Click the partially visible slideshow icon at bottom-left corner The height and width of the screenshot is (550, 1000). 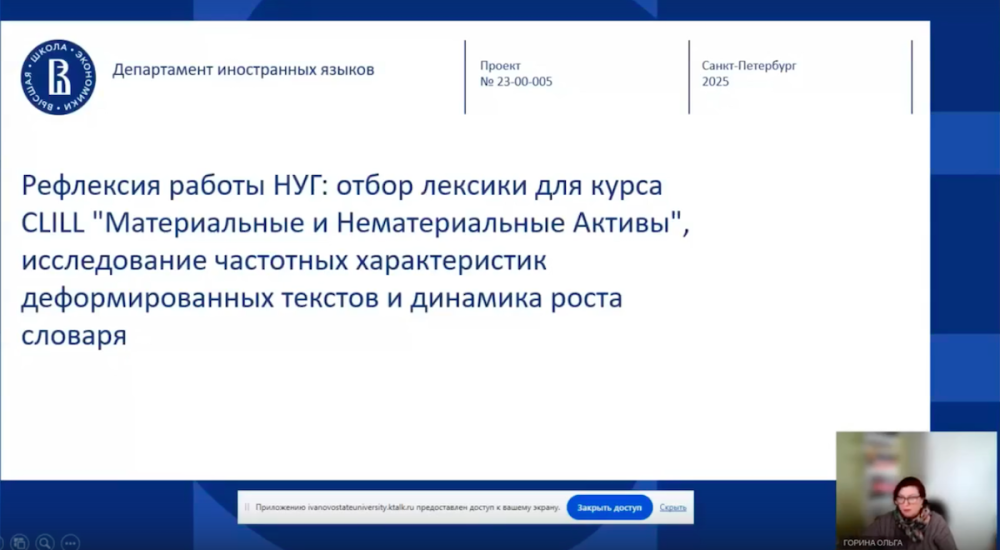pos(3,542)
